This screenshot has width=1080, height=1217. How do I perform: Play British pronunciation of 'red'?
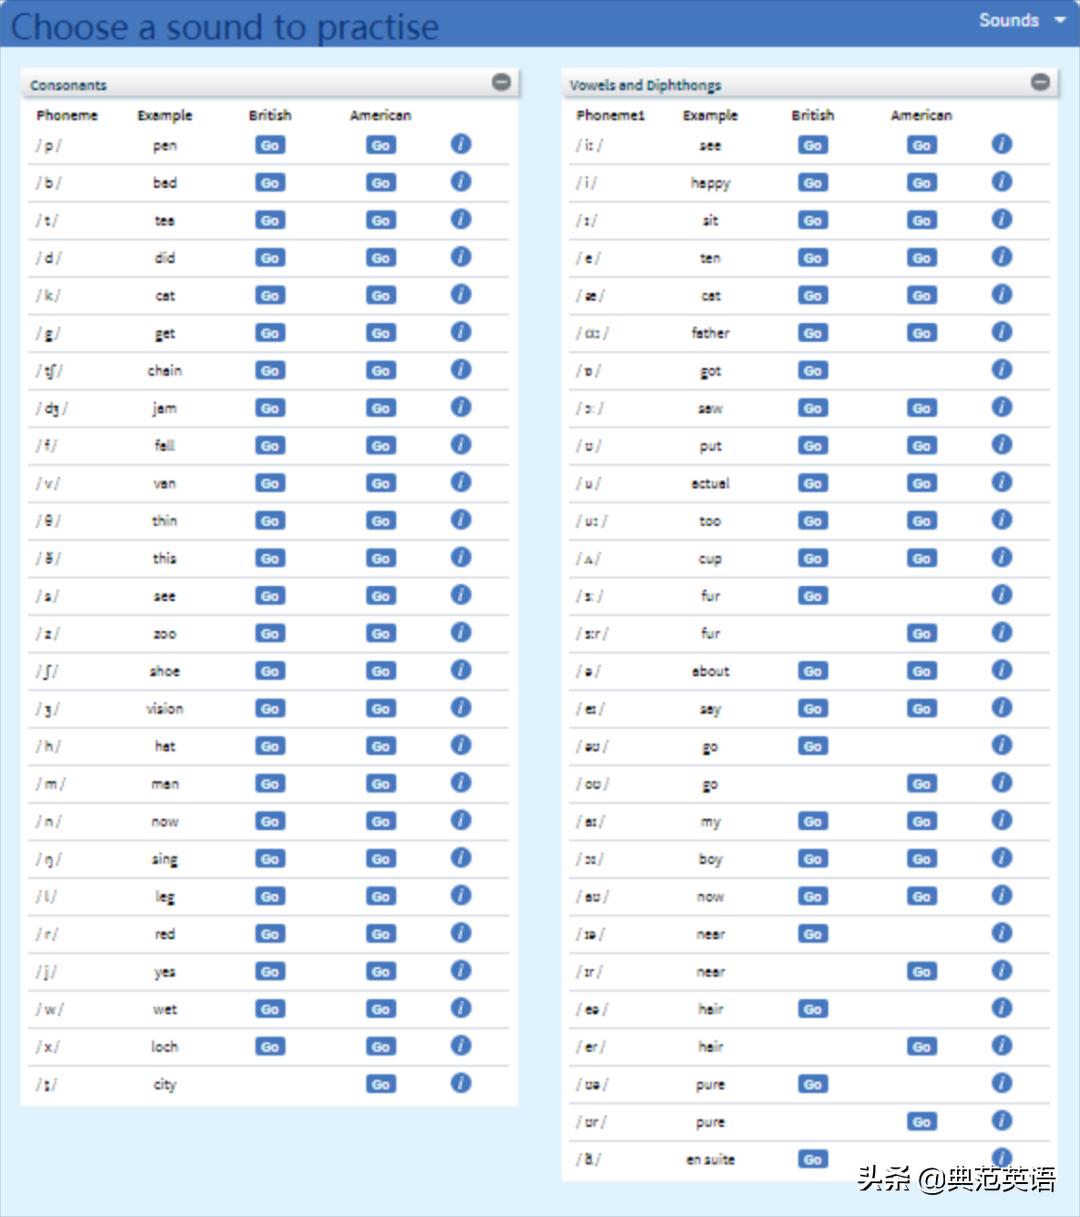point(270,934)
